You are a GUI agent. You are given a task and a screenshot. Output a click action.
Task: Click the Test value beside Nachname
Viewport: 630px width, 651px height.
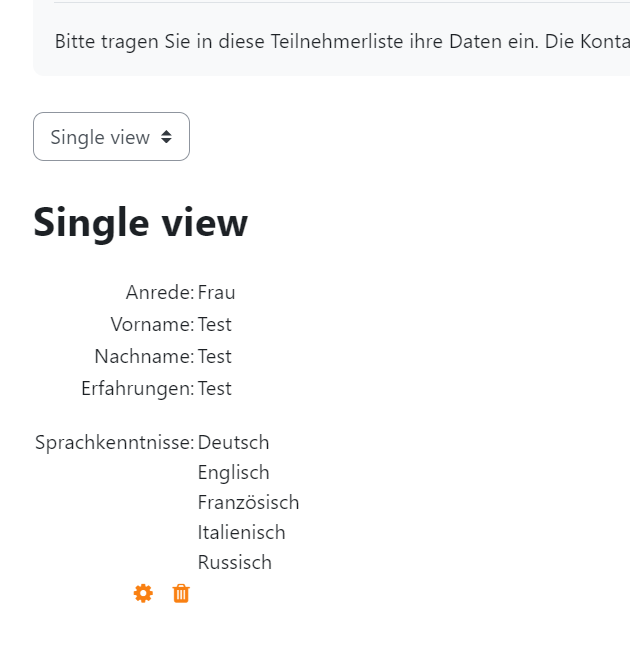coord(214,356)
